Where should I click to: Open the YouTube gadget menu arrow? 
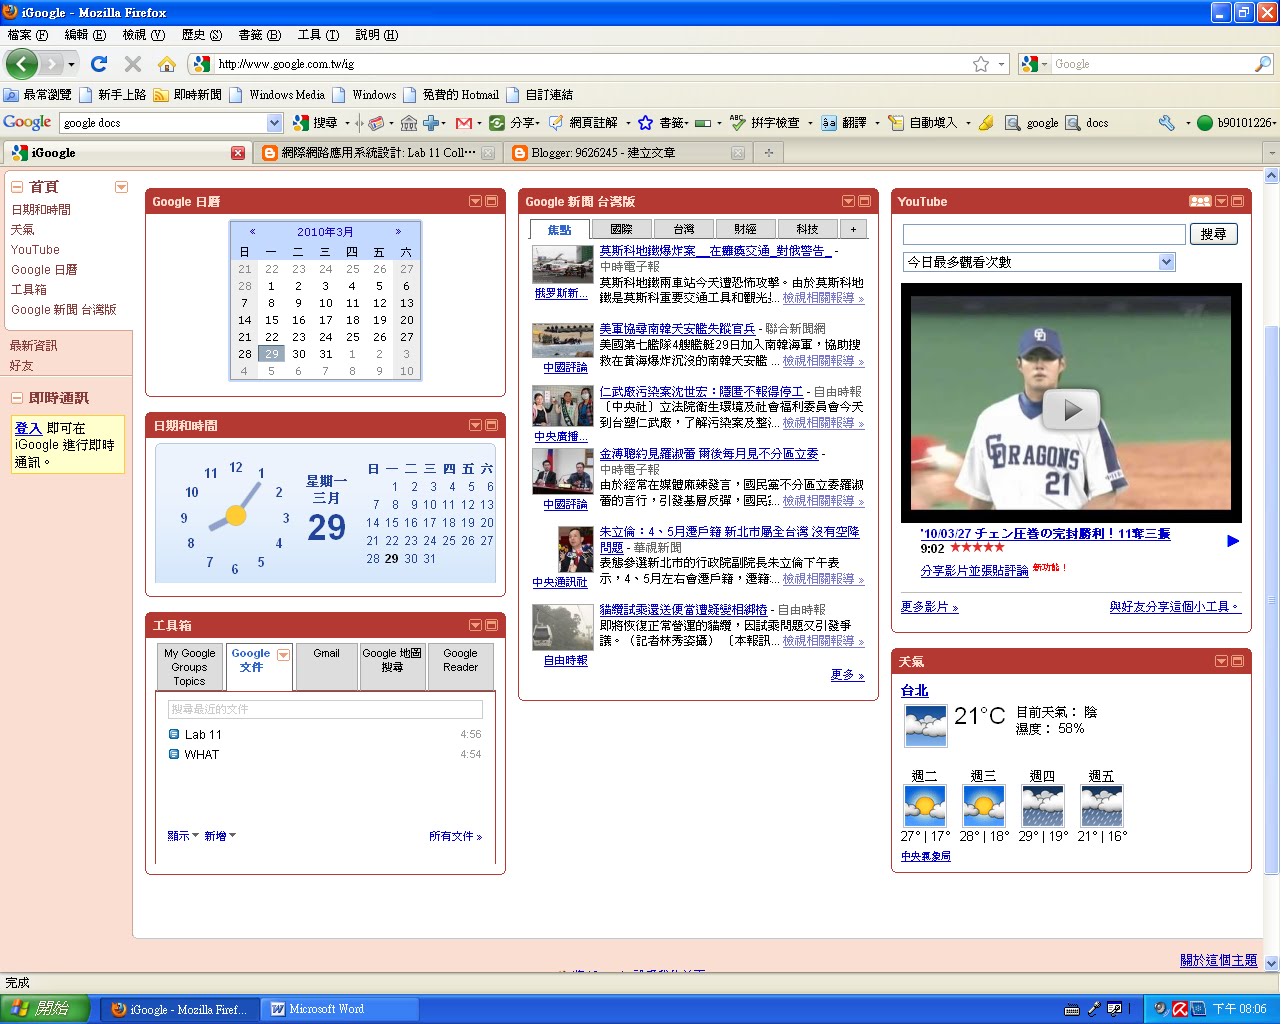click(x=1221, y=201)
